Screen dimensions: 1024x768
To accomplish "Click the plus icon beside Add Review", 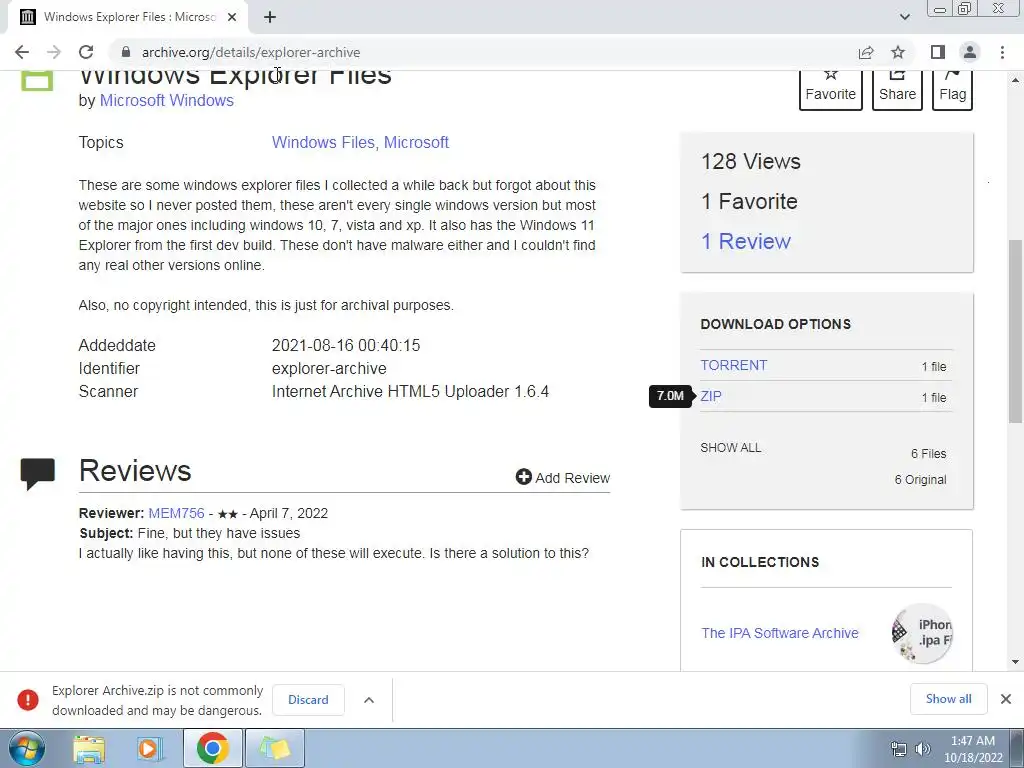I will click(x=524, y=477).
